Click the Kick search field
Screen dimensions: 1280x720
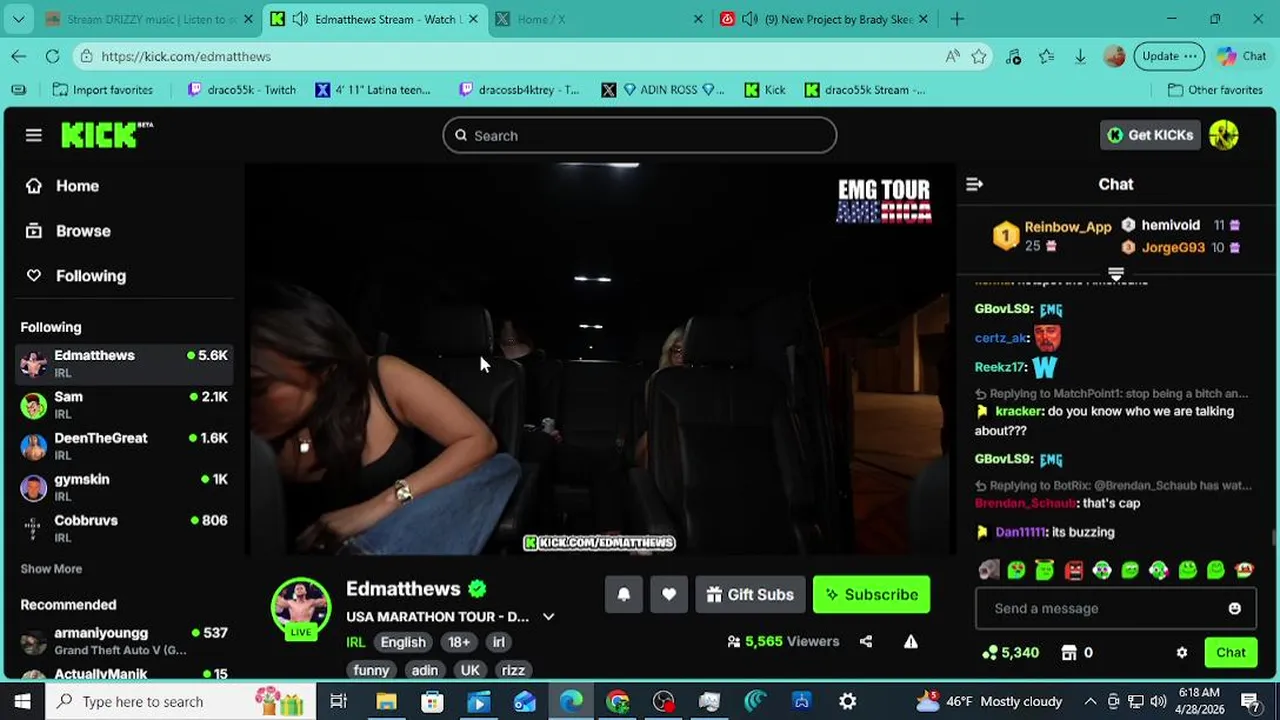coord(640,135)
